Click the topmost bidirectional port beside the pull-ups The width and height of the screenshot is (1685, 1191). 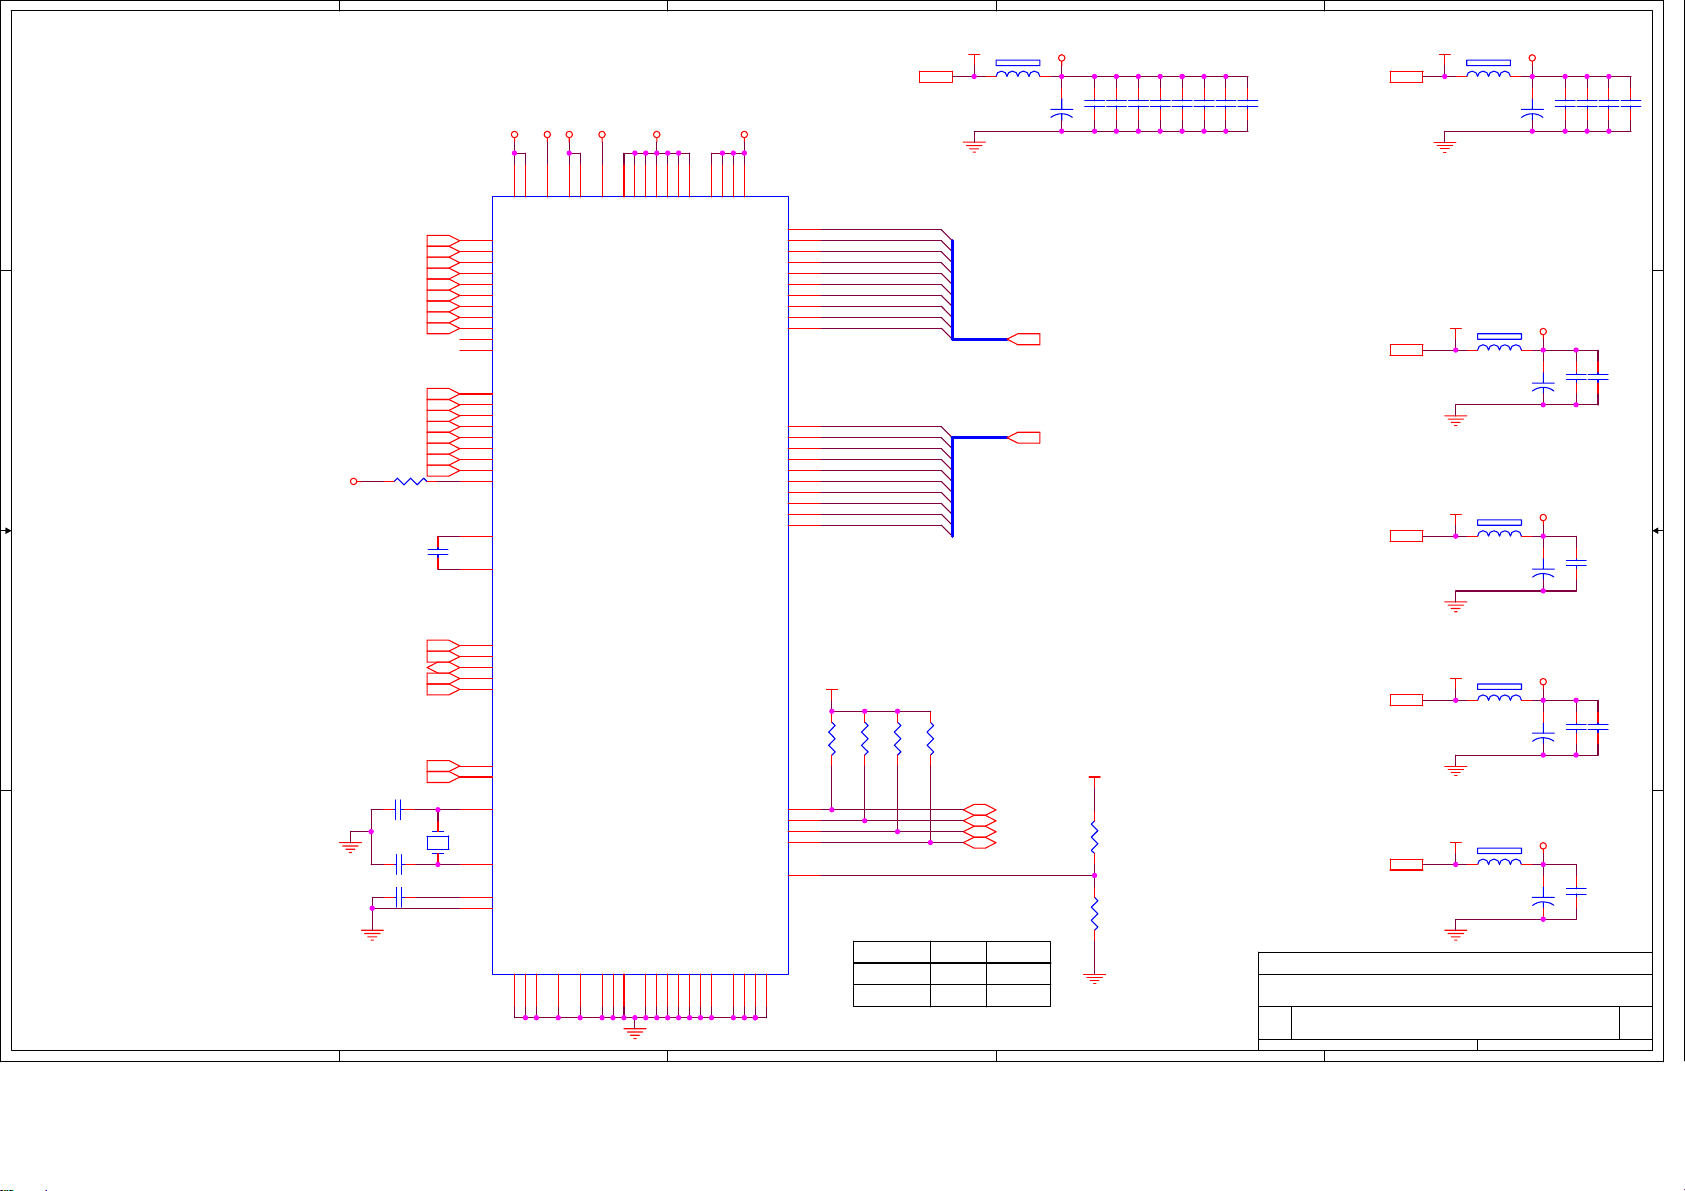pyautogui.click(x=980, y=809)
